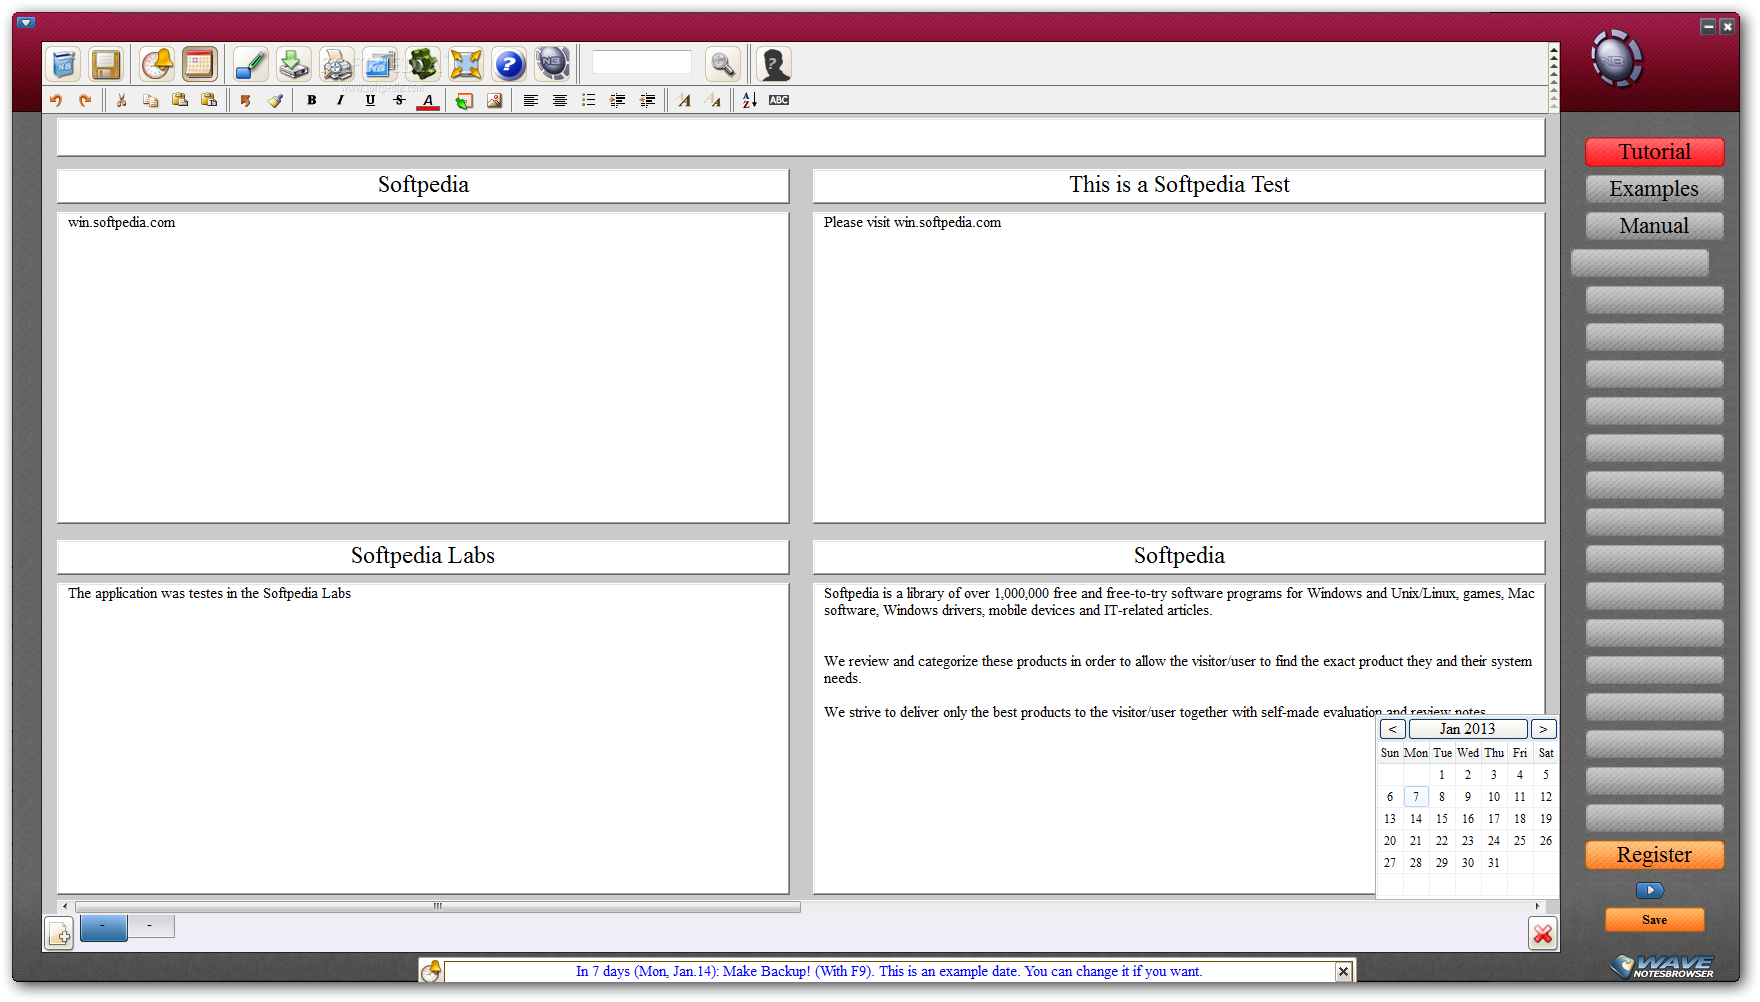Center-align the text

560,100
